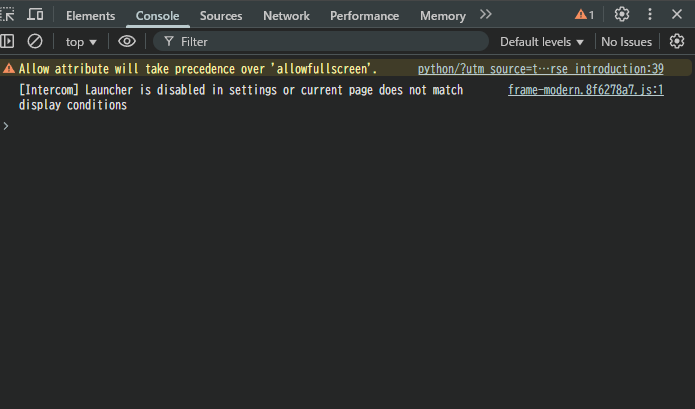
Task: Toggle the console sidebar panel
Action: click(x=8, y=41)
